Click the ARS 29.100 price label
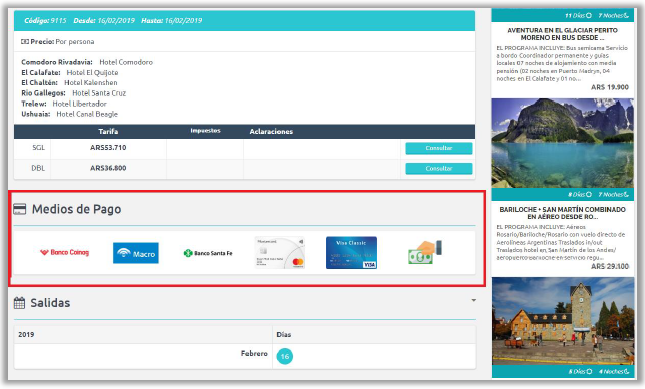This screenshot has height=389, width=645. click(610, 266)
